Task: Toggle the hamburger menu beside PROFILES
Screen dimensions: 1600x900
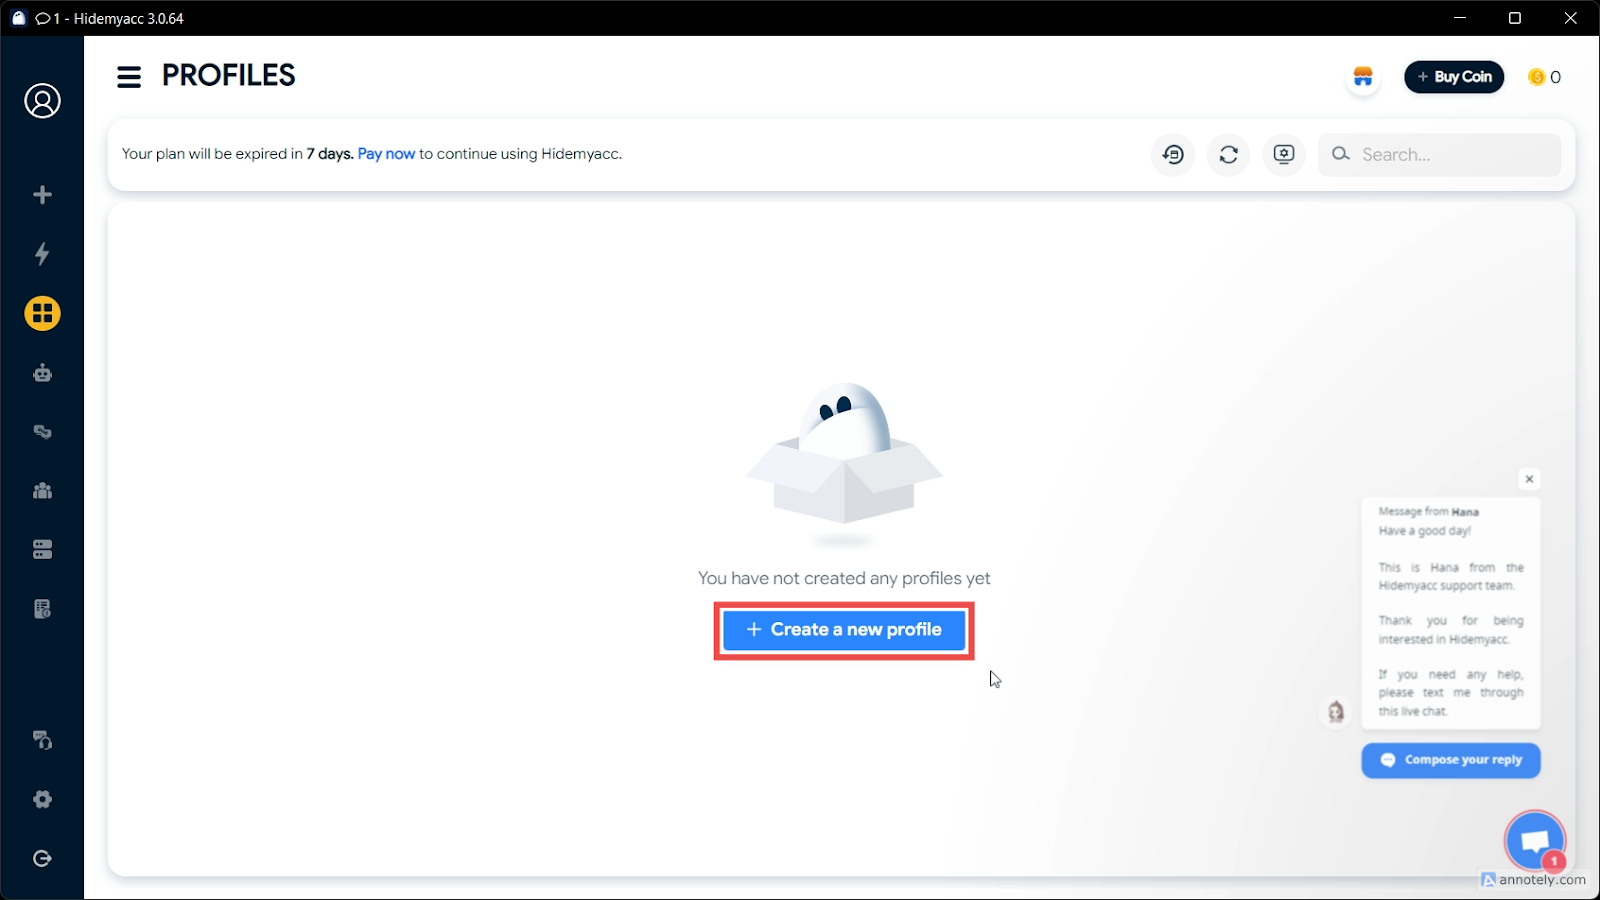Action: tap(129, 77)
